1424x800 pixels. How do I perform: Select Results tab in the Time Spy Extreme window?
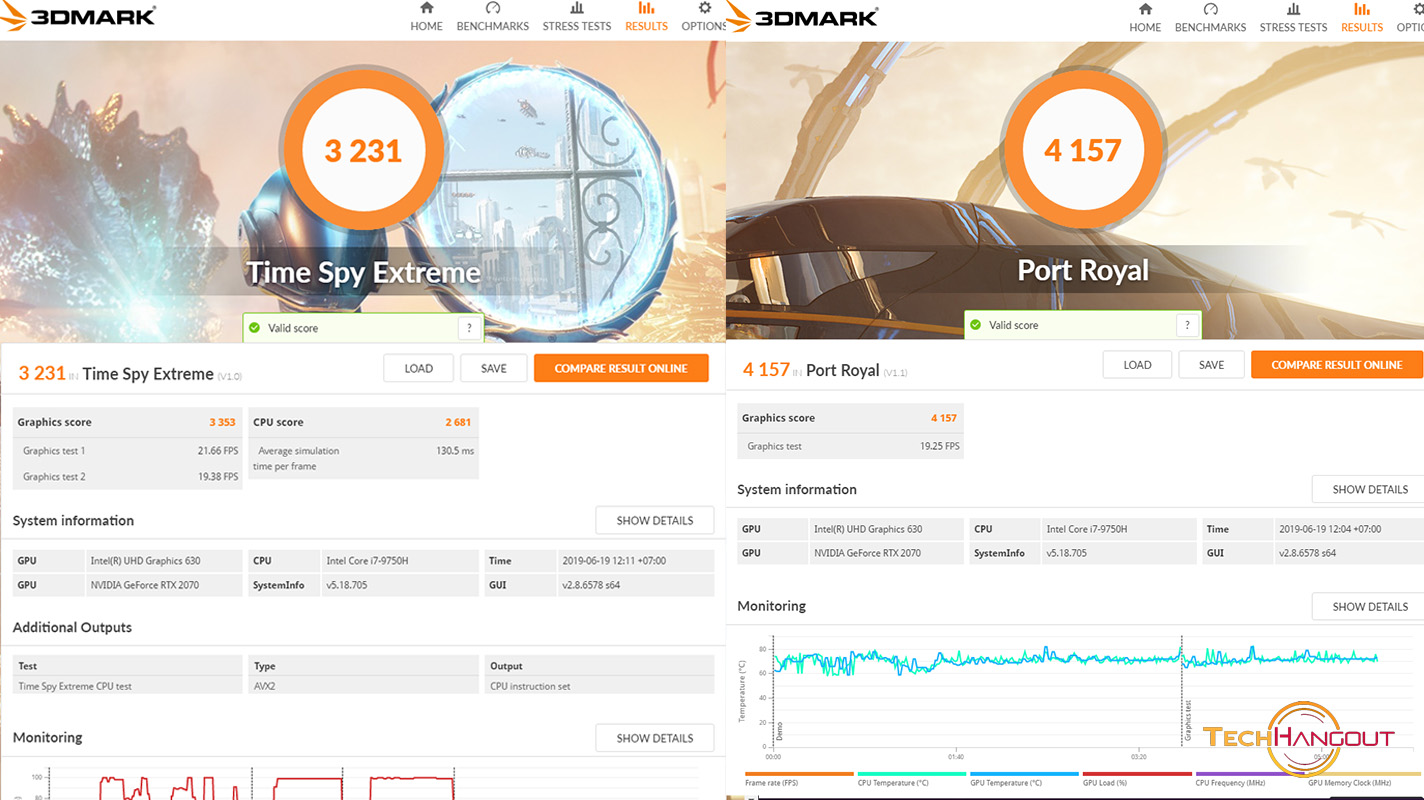point(646,17)
